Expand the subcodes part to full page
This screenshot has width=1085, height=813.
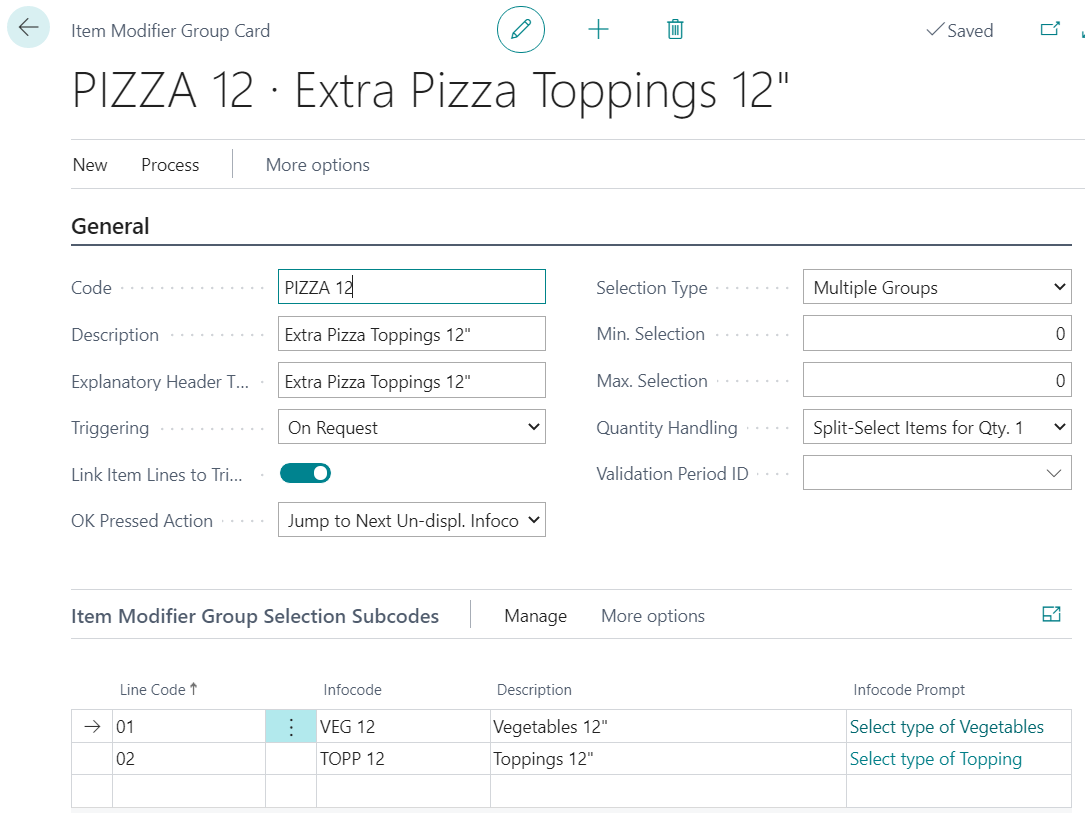(x=1051, y=615)
